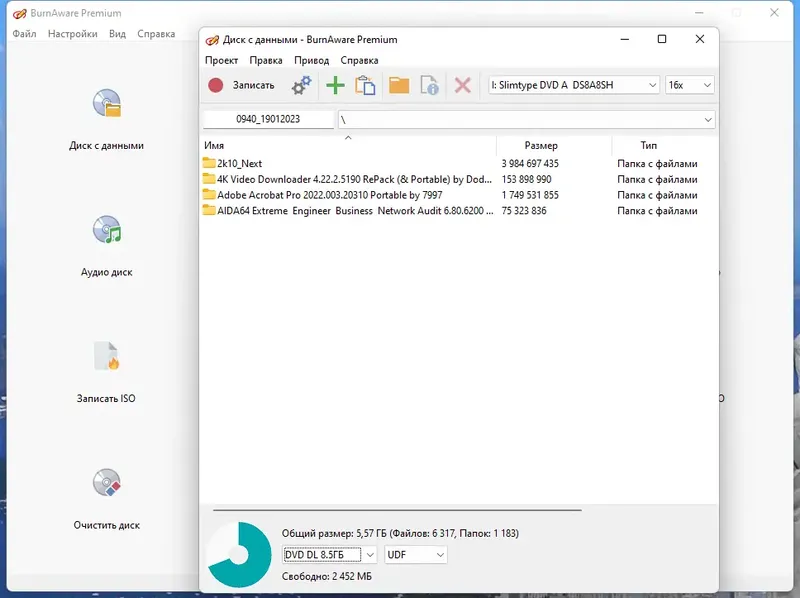Open file properties info icon
The image size is (800, 598).
point(429,85)
